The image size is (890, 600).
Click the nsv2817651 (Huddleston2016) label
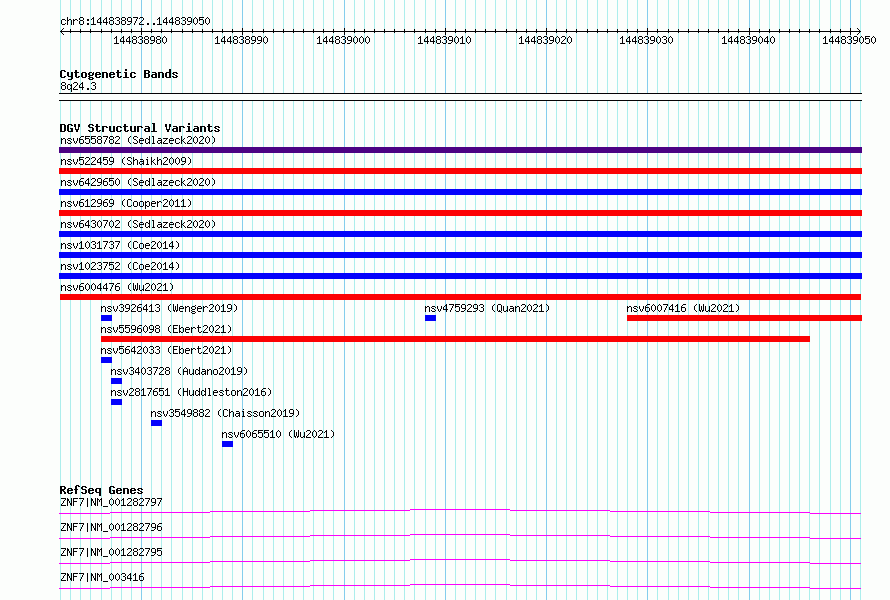191,392
